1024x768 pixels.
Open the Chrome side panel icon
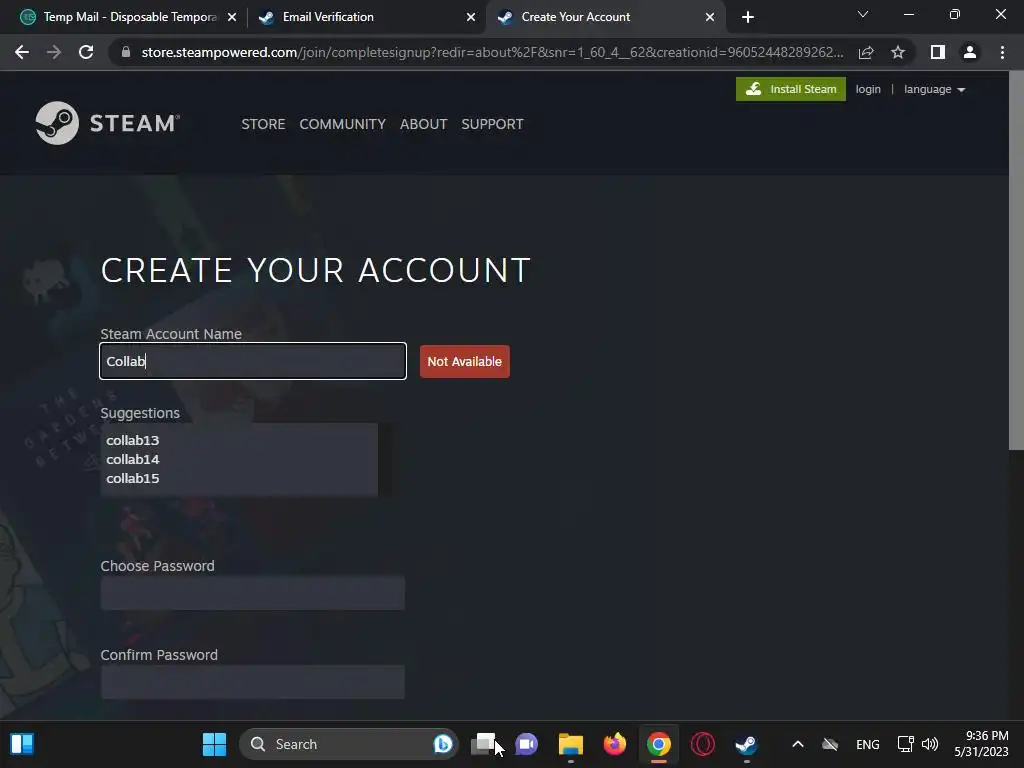point(938,52)
